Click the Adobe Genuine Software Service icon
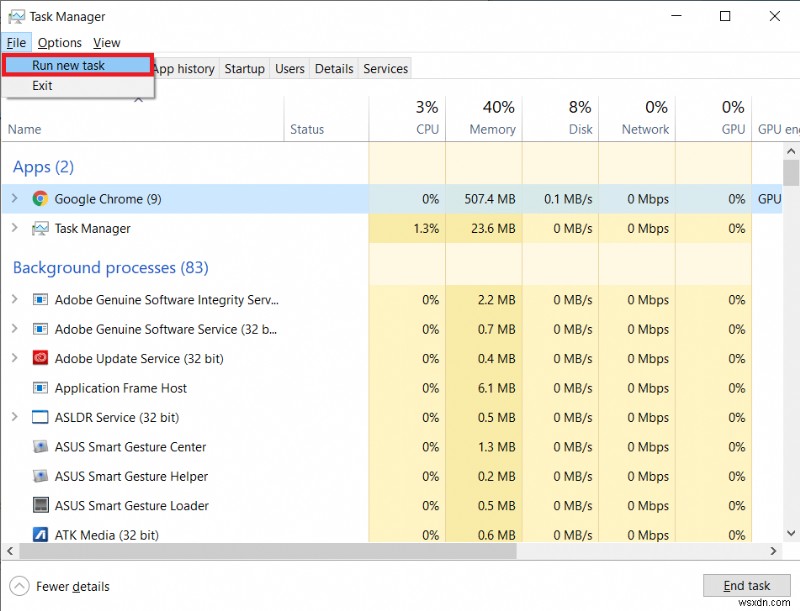Viewport: 800px width, 611px height. [40, 329]
